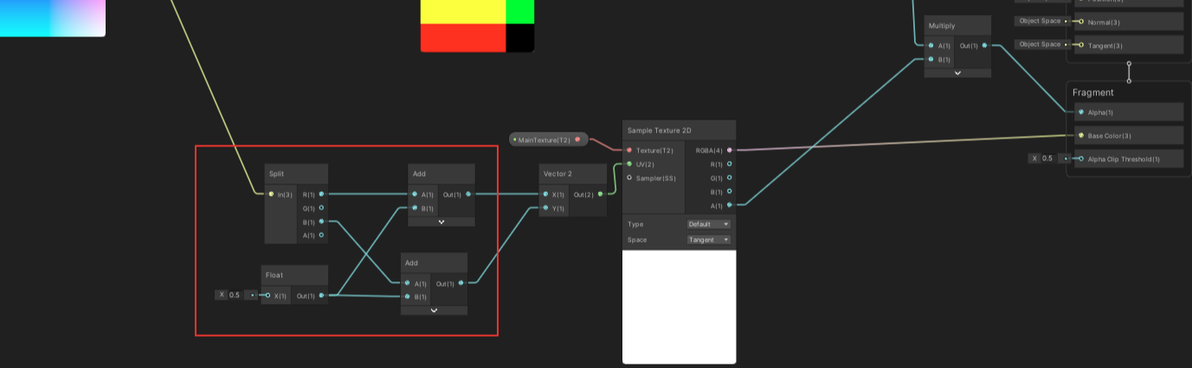Click the Multiply node's Out(1) port
Image resolution: width=1192 pixels, height=368 pixels.
[985, 46]
